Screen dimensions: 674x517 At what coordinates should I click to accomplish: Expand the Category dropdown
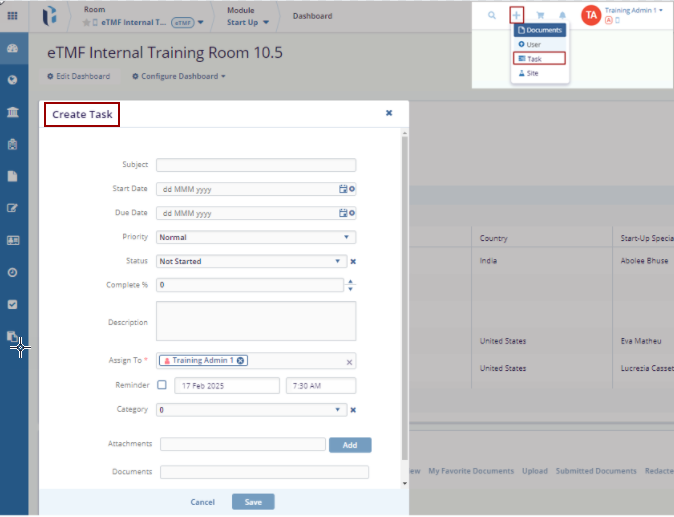point(338,409)
